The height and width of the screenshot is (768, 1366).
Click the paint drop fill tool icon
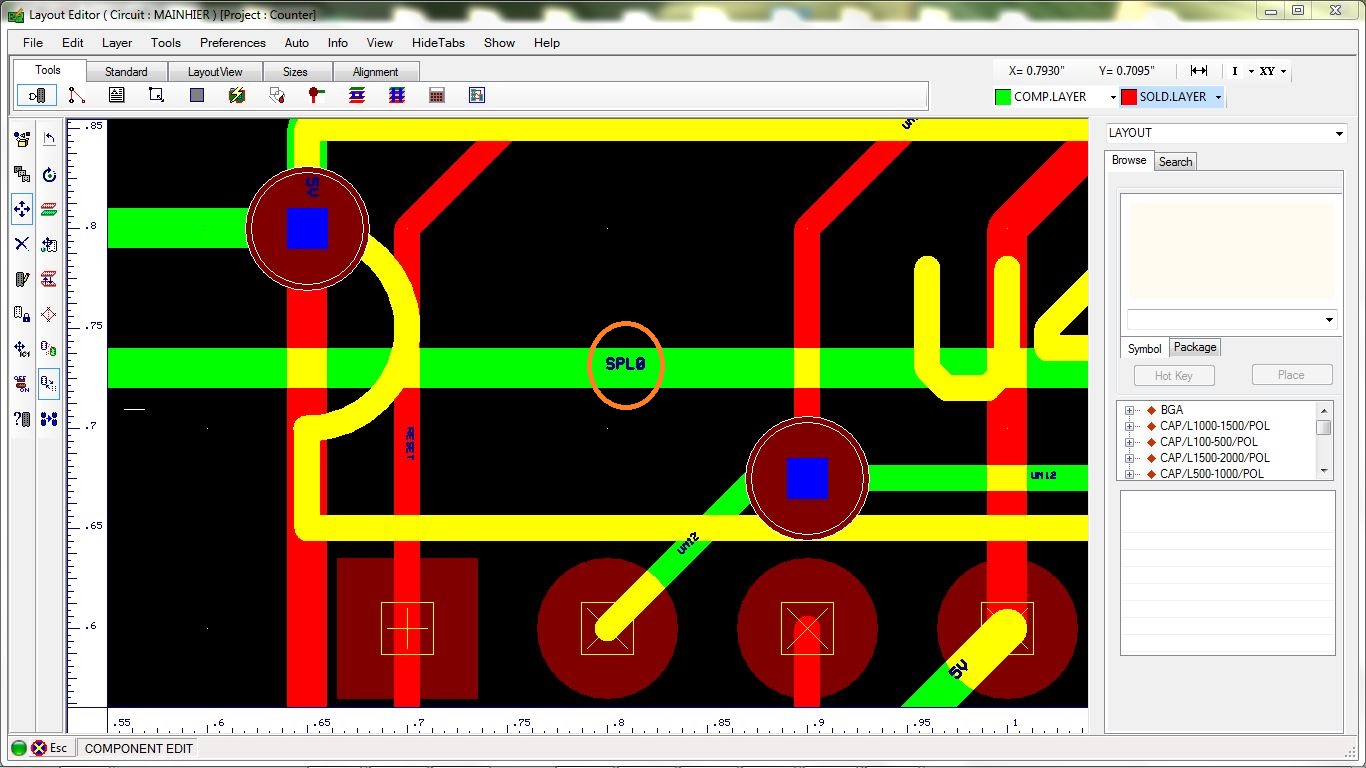click(277, 96)
